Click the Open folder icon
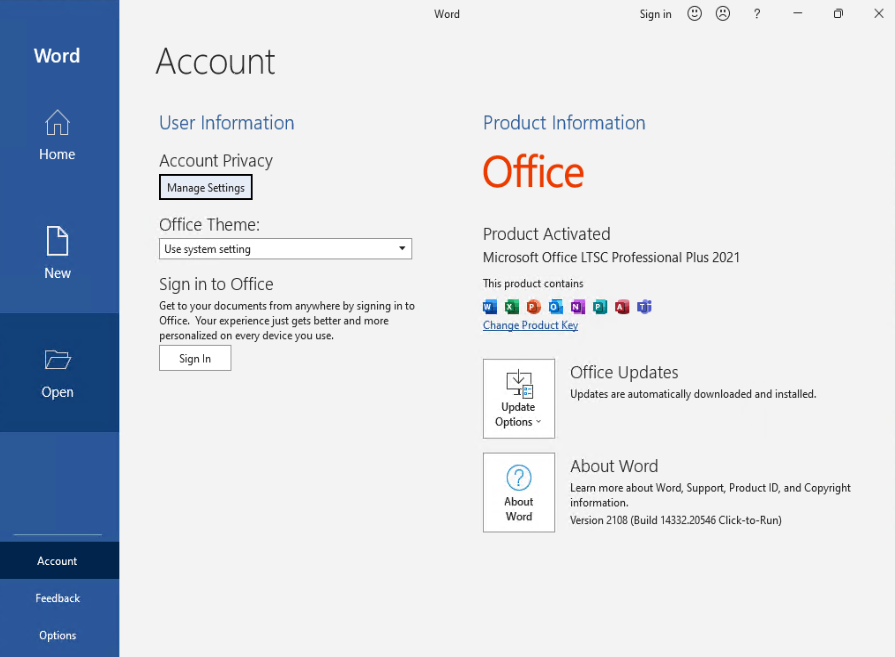Image resolution: width=895 pixels, height=657 pixels. 57,360
